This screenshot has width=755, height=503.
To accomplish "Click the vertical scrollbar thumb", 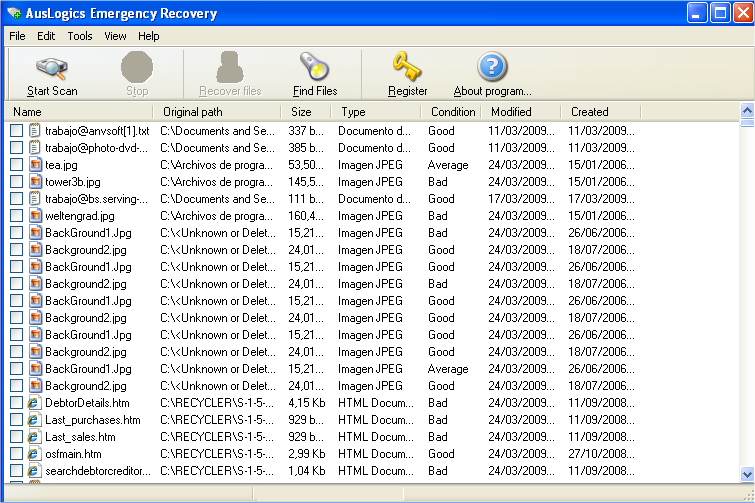I will pos(747,123).
